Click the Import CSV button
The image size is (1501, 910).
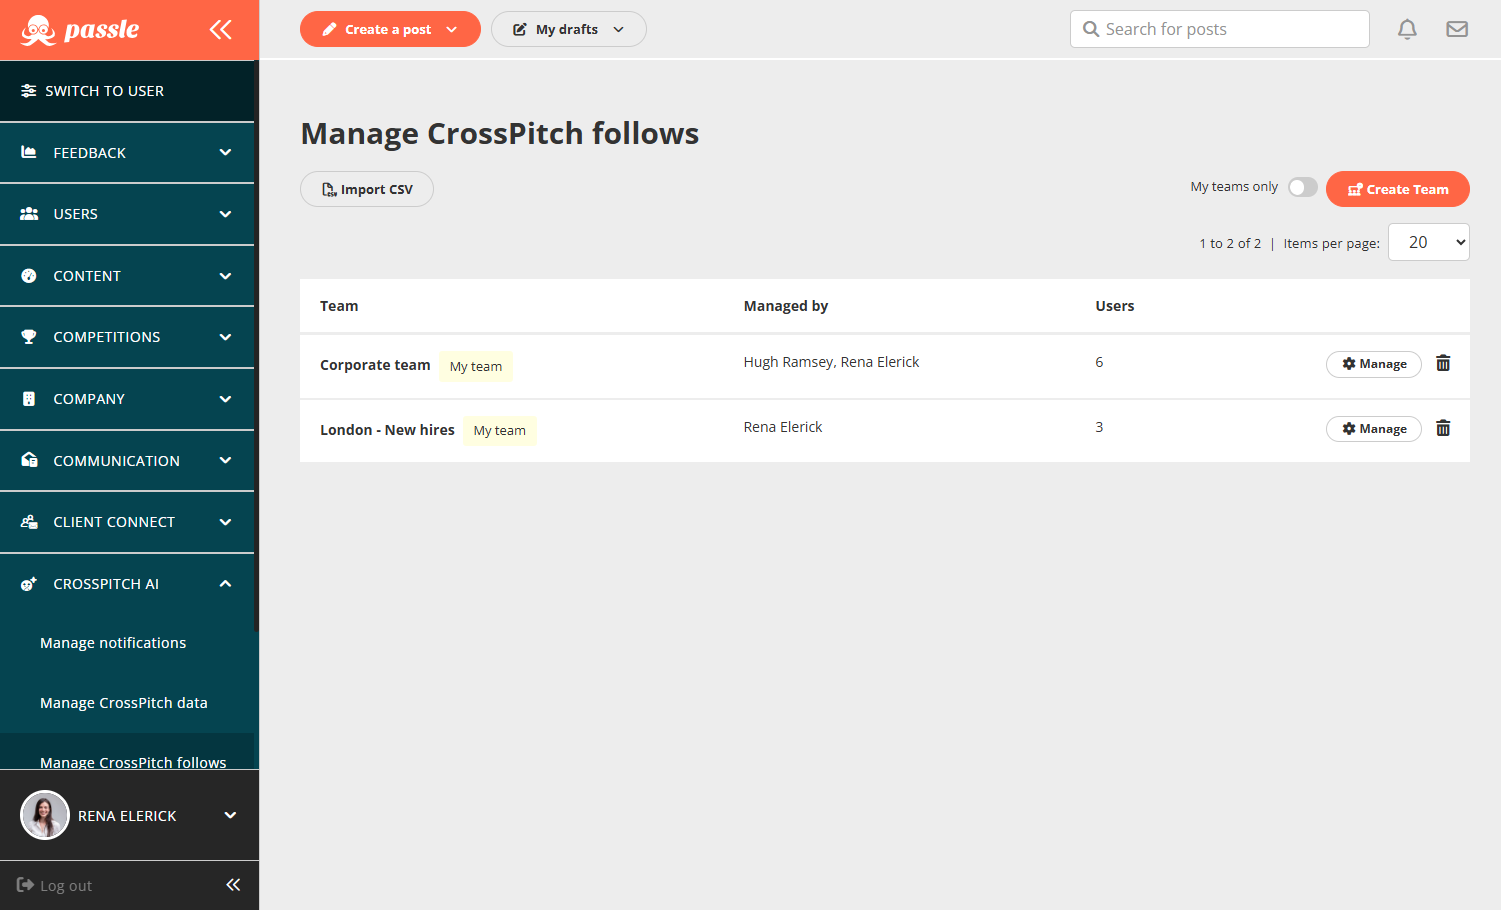coord(367,189)
